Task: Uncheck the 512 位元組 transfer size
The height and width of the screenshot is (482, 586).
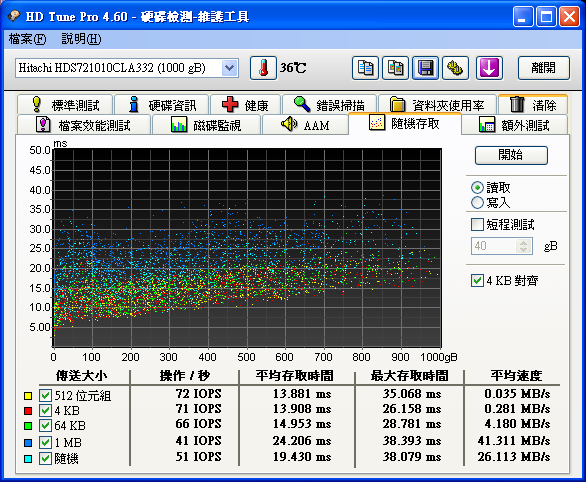Action: (45, 395)
